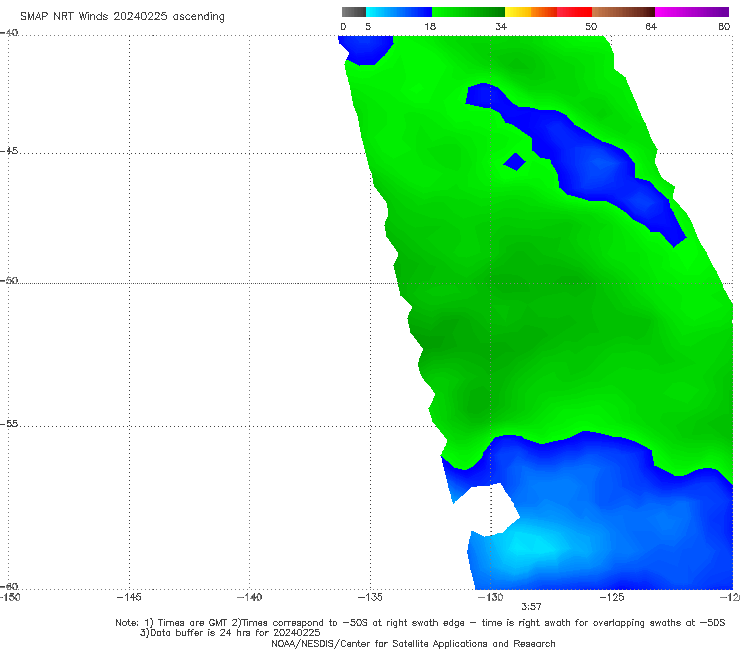
Task: Click the color bar label '34'
Action: pos(501,26)
